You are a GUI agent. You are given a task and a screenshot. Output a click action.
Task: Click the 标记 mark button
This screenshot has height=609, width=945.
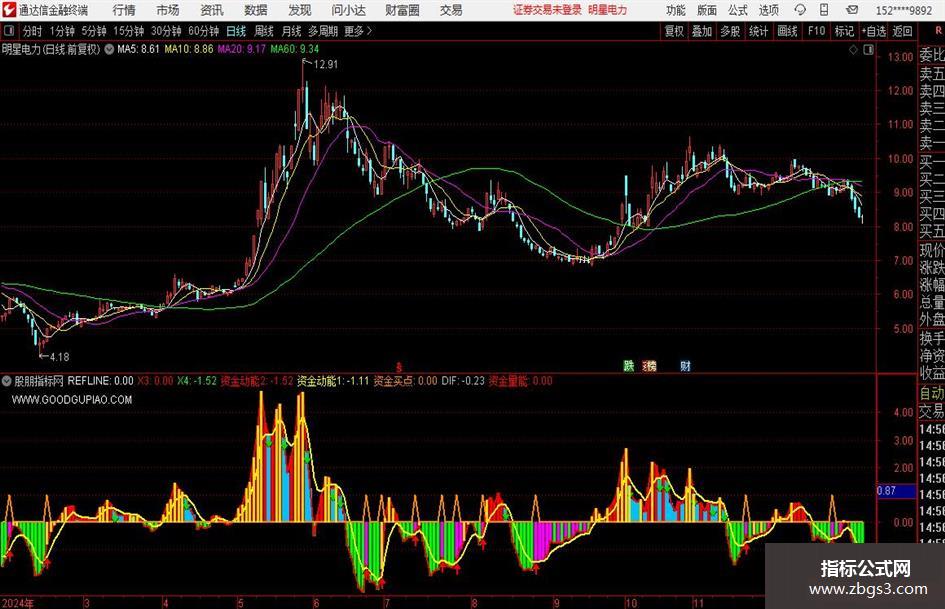[x=844, y=31]
